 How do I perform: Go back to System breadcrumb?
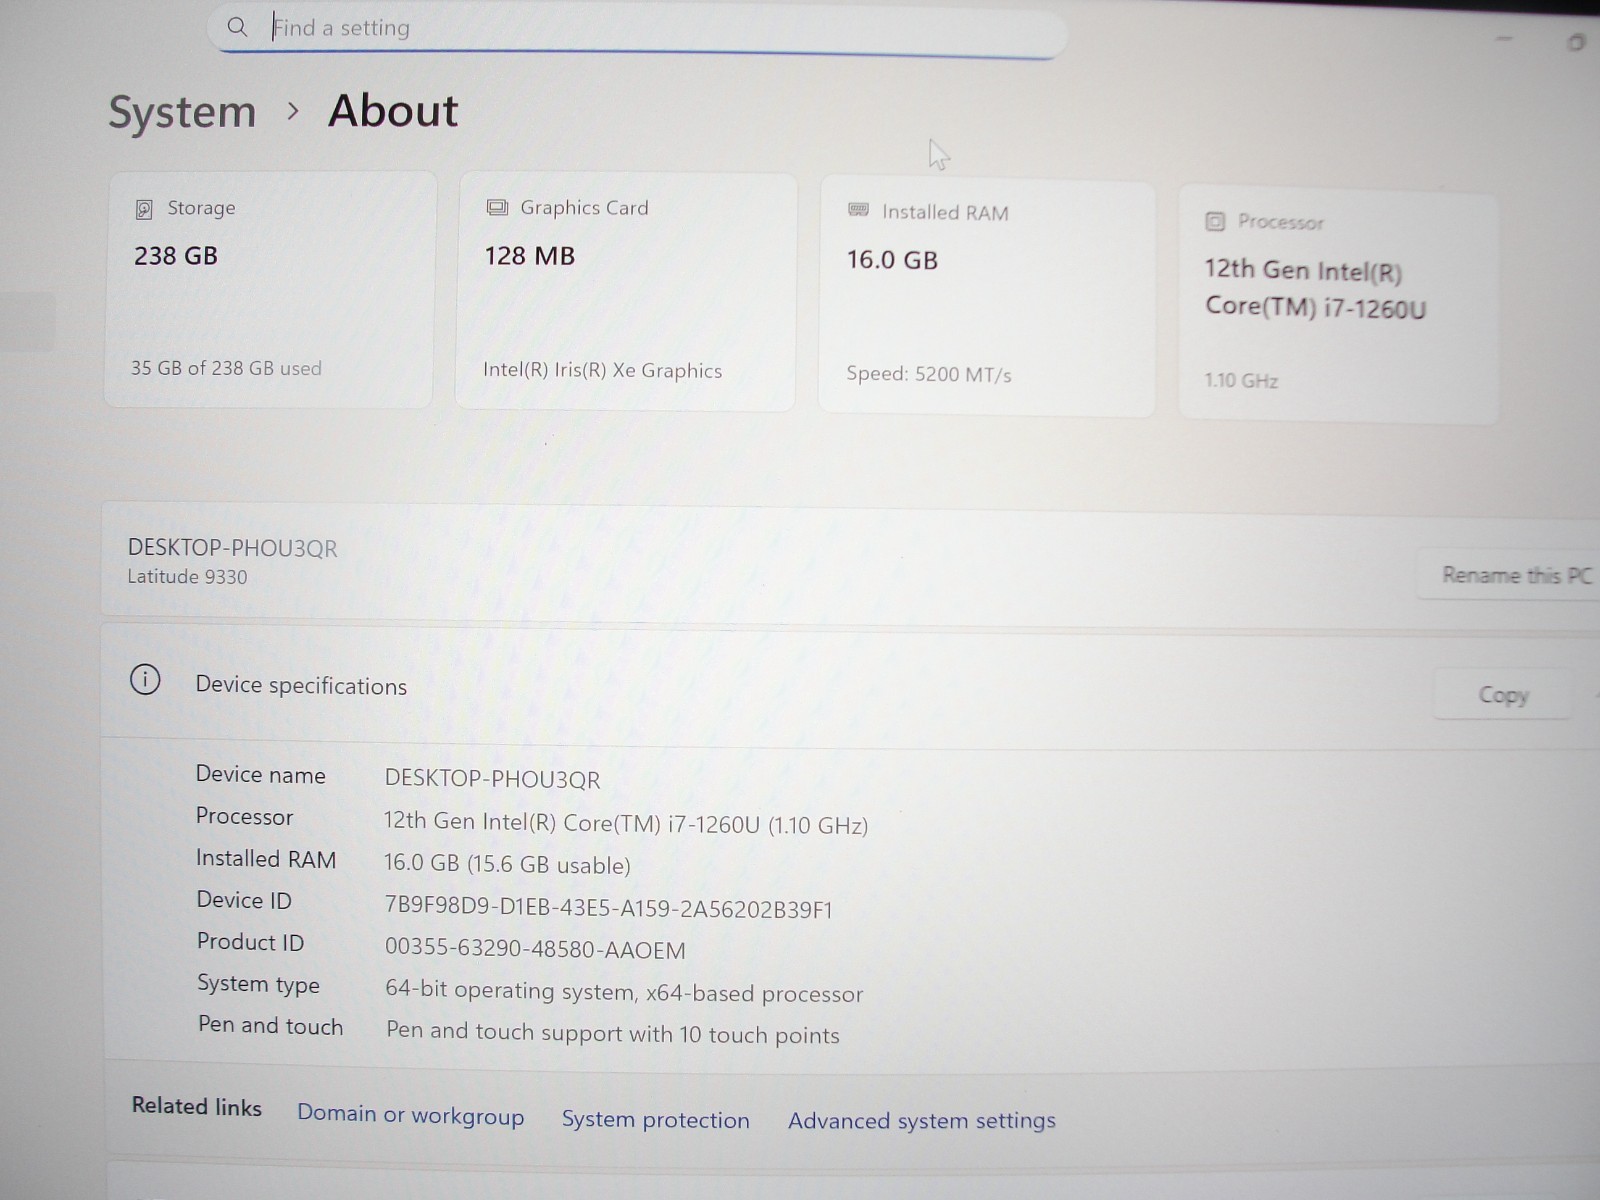182,112
